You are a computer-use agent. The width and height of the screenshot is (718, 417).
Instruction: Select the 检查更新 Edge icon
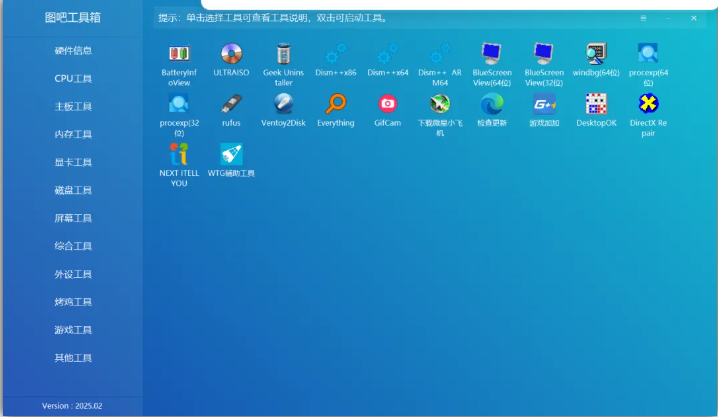(492, 104)
